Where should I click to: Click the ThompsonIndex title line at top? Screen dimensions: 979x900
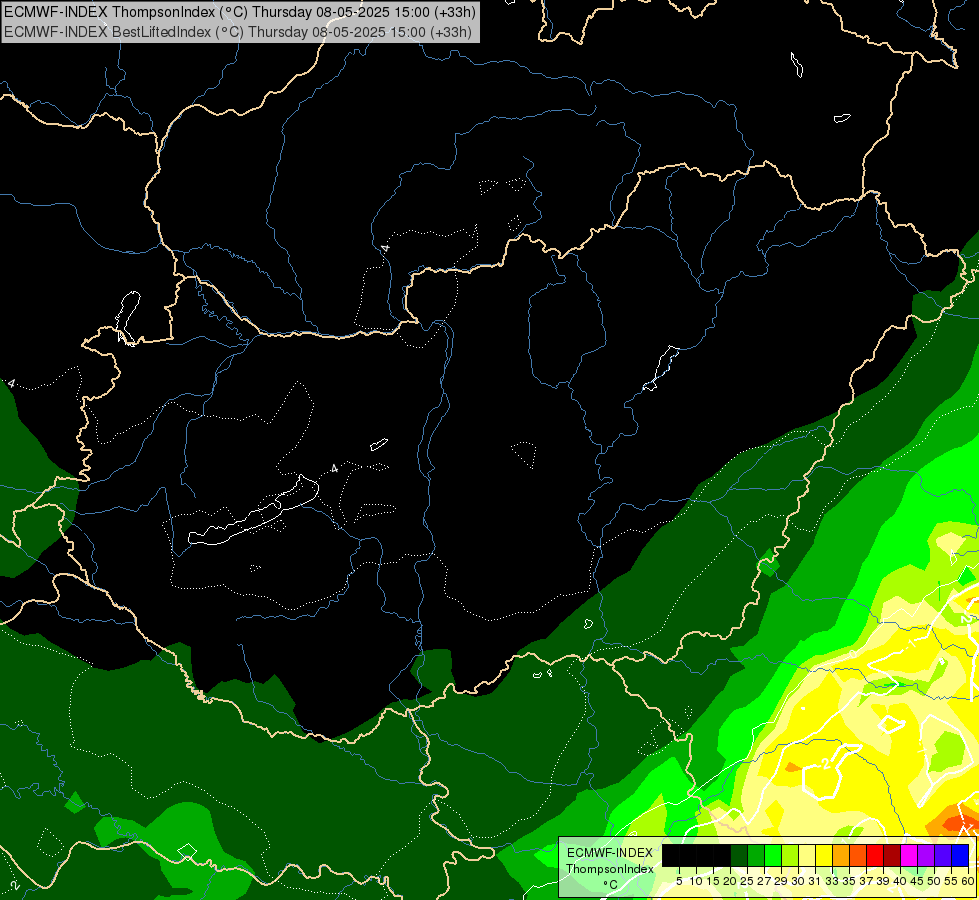click(240, 12)
